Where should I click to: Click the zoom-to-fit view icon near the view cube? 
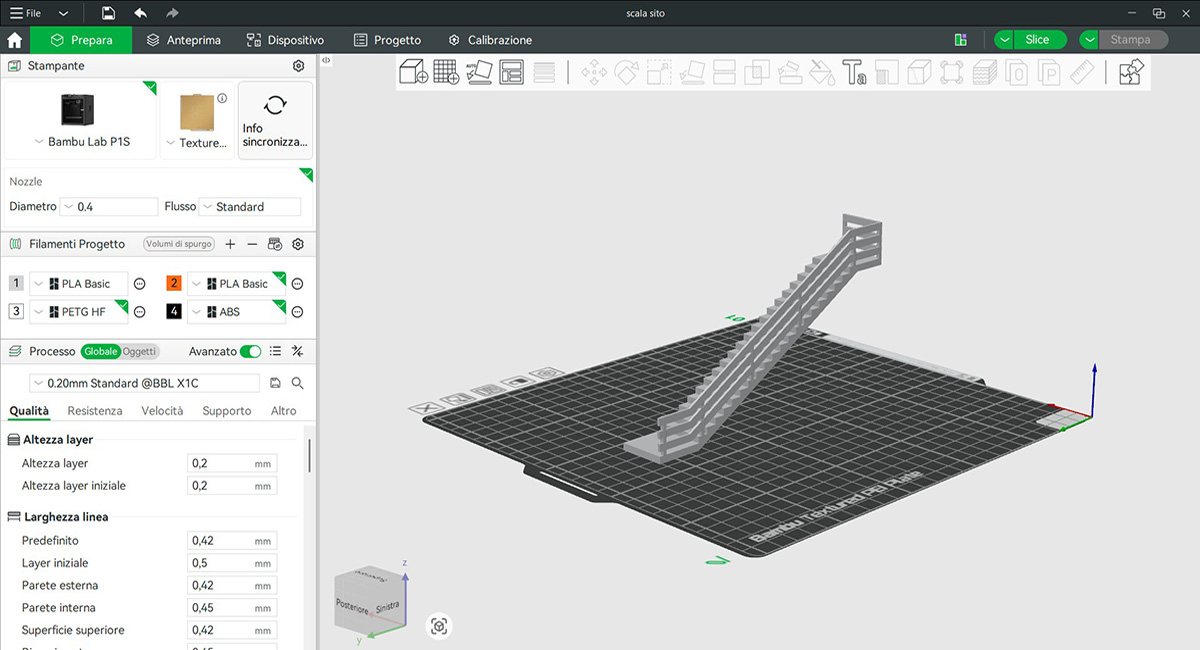(x=439, y=627)
